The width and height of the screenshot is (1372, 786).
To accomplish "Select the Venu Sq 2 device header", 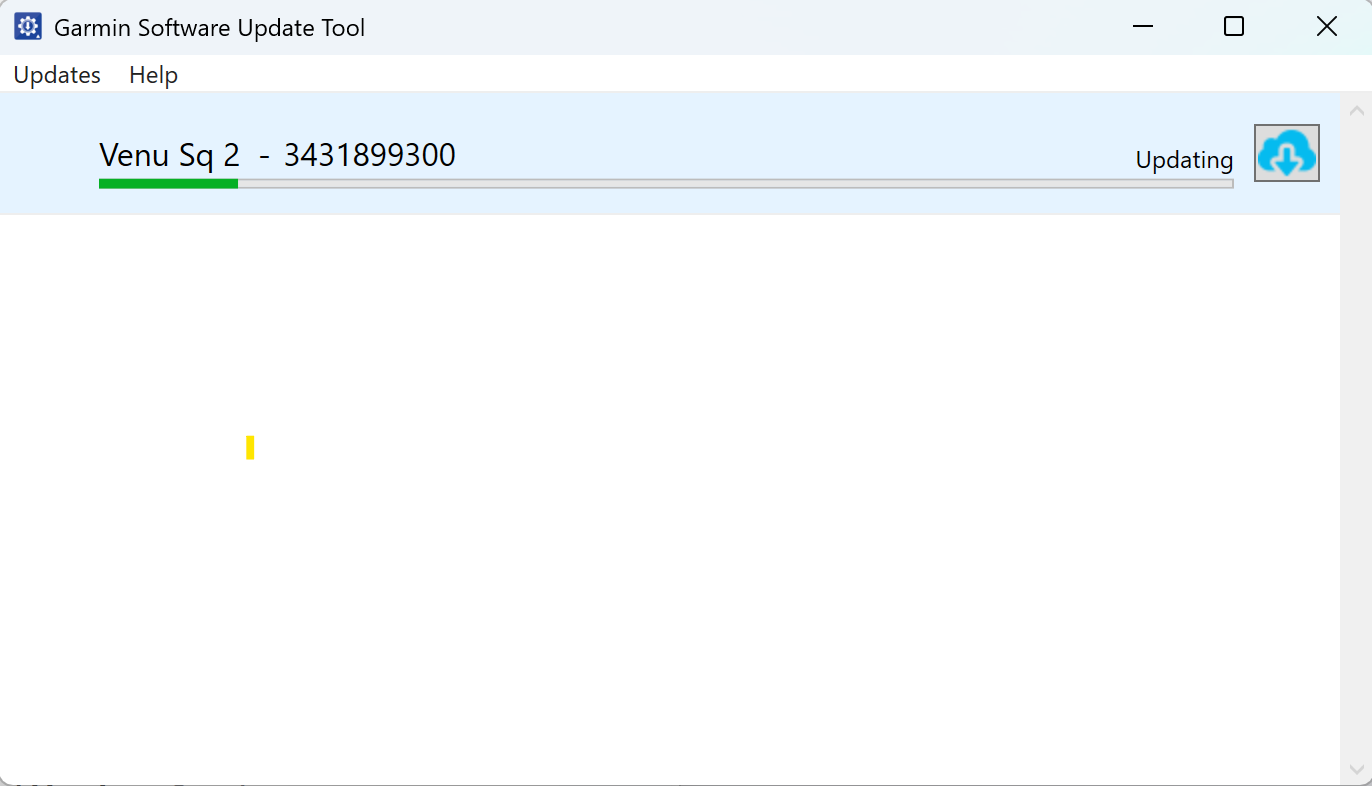I will [168, 155].
